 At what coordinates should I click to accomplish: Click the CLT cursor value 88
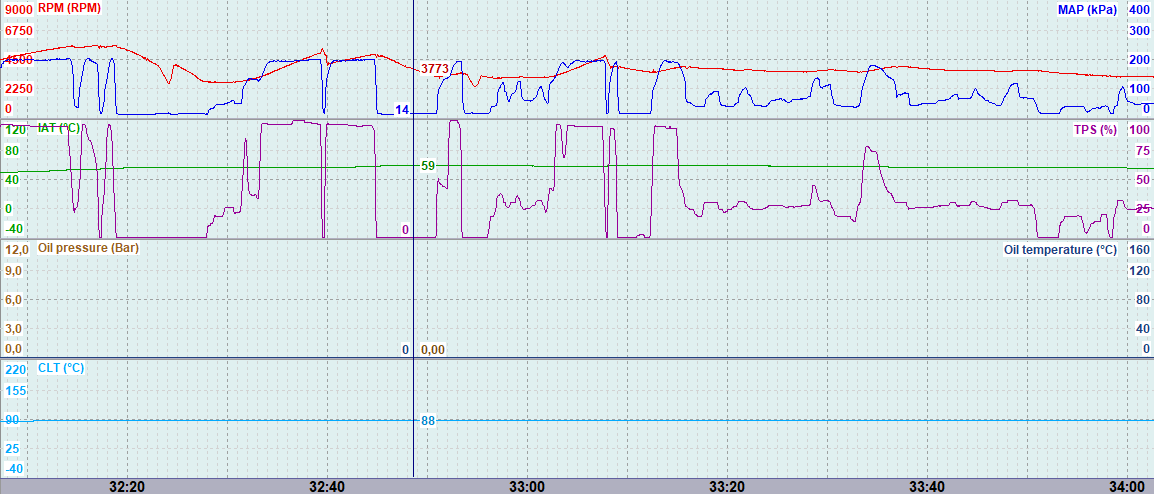tap(428, 421)
